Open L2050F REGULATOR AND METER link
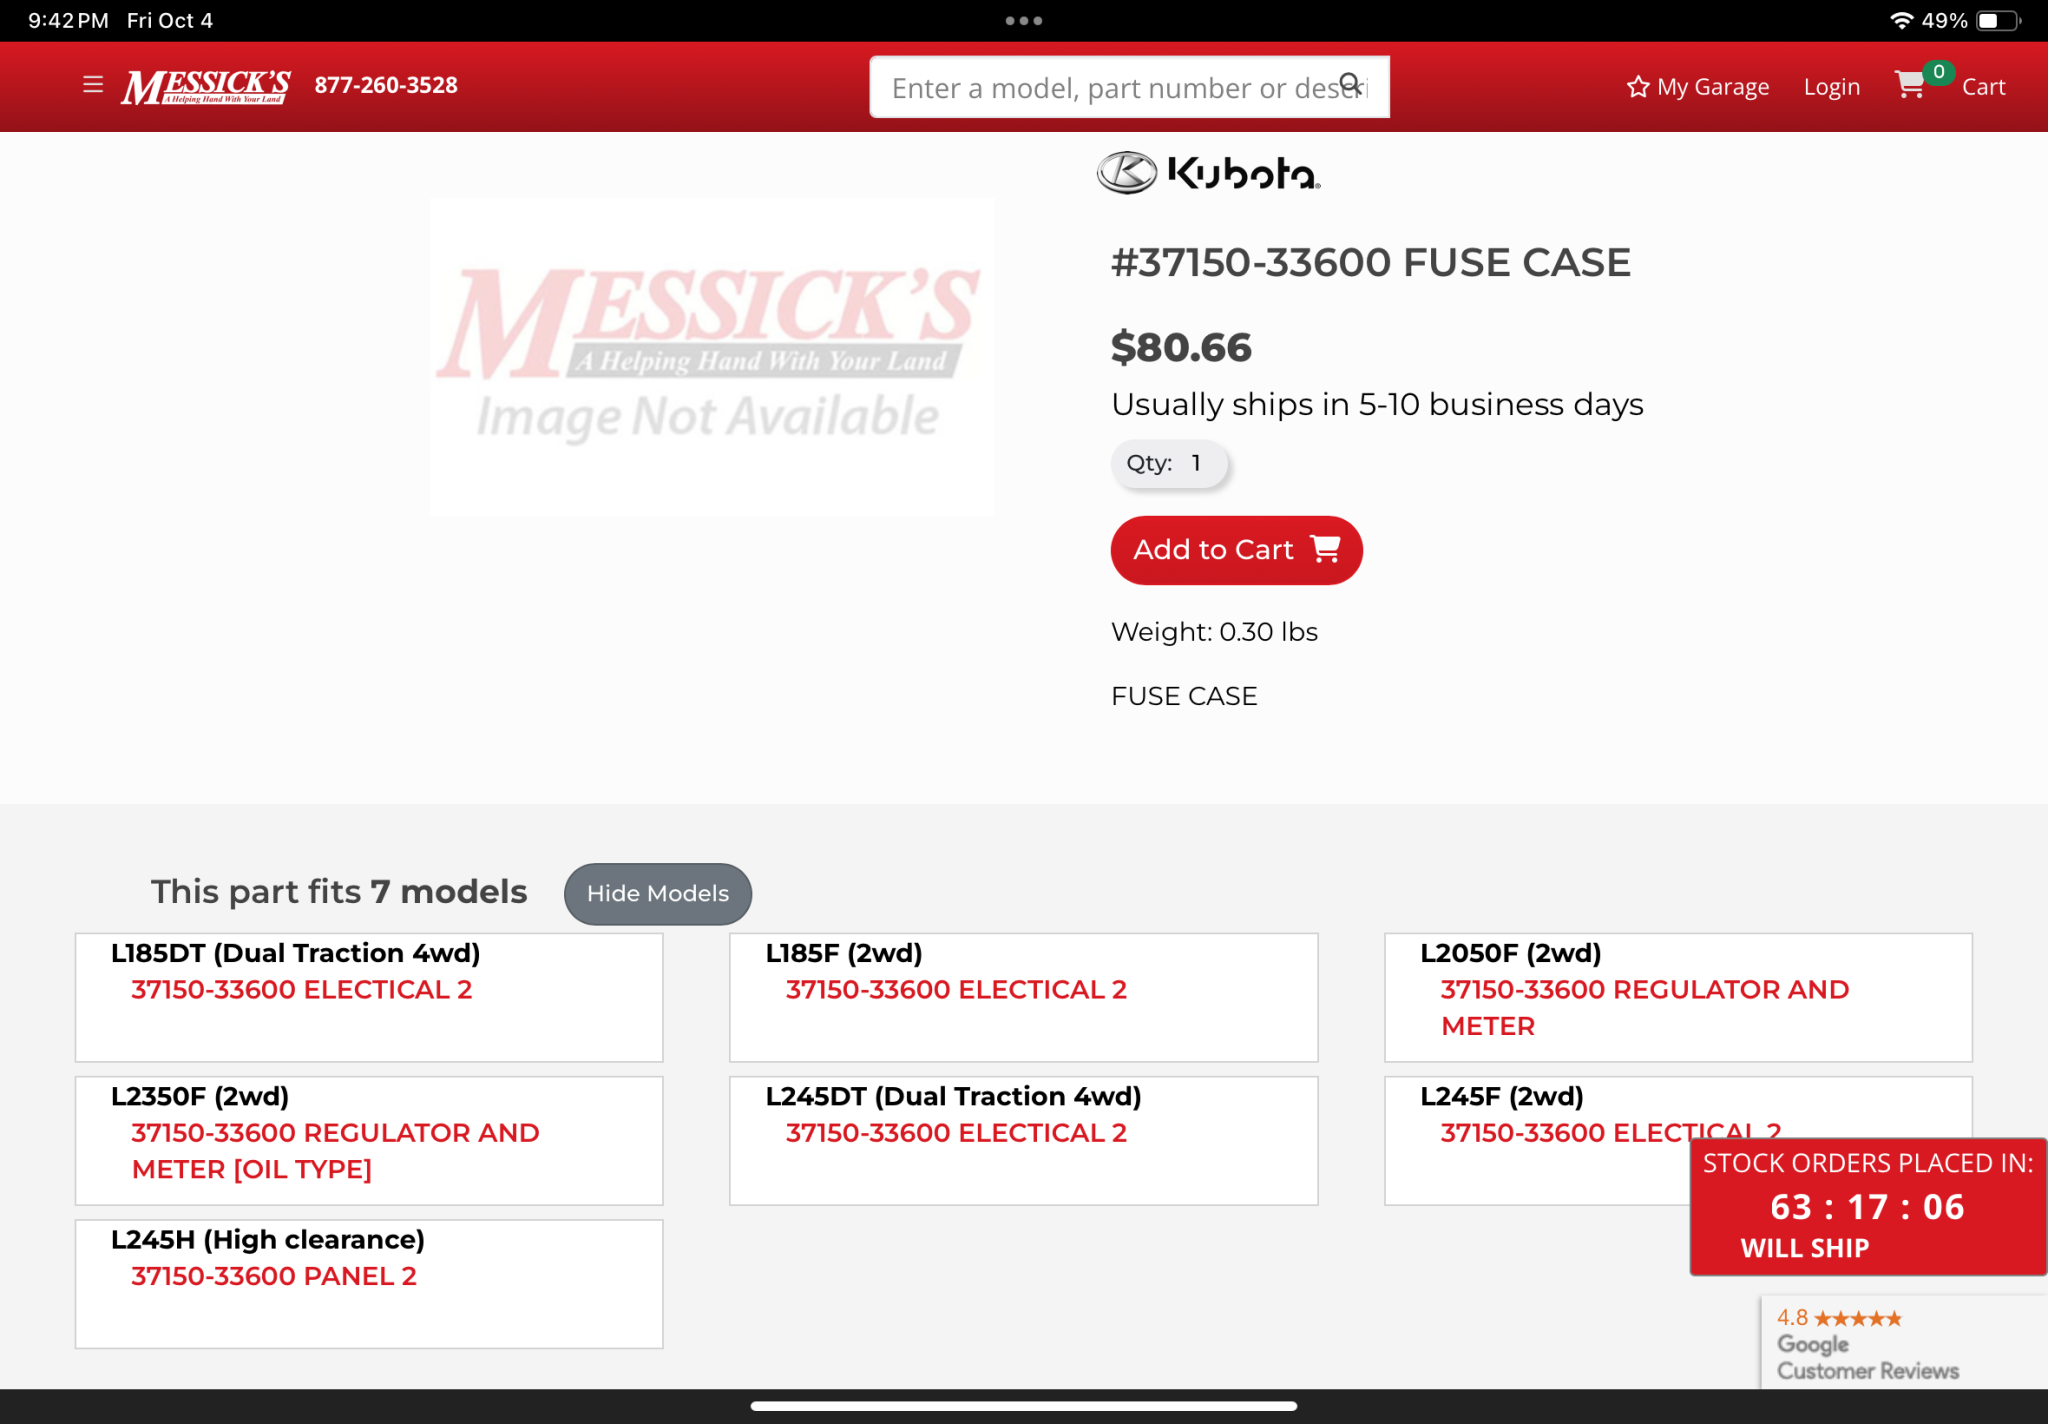2048x1424 pixels. click(x=1644, y=1008)
